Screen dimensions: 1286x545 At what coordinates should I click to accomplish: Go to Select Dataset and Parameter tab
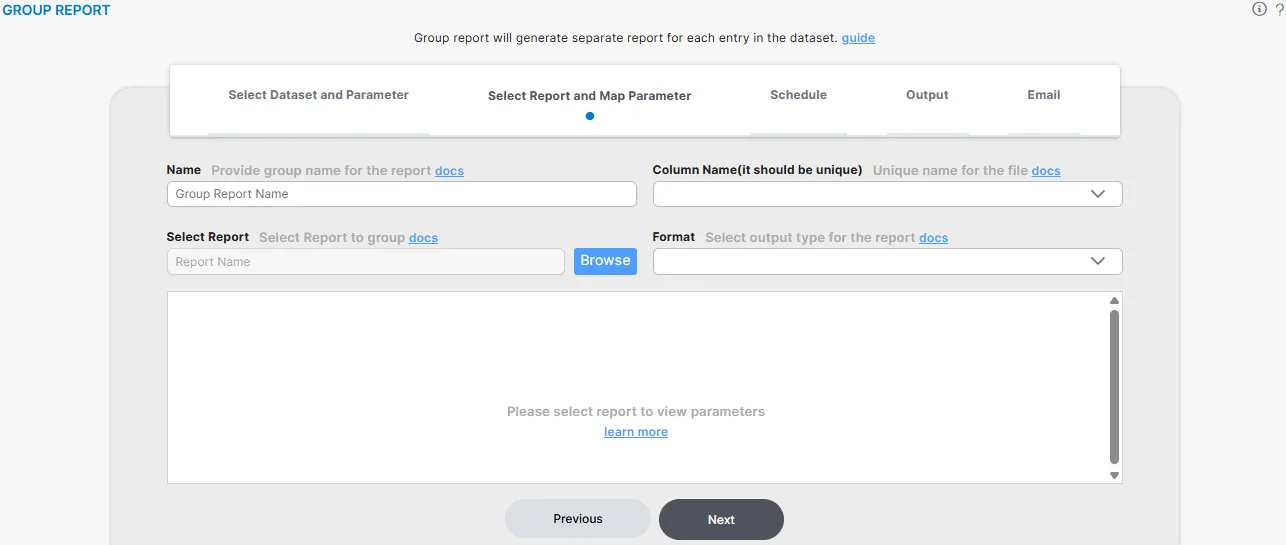click(318, 95)
